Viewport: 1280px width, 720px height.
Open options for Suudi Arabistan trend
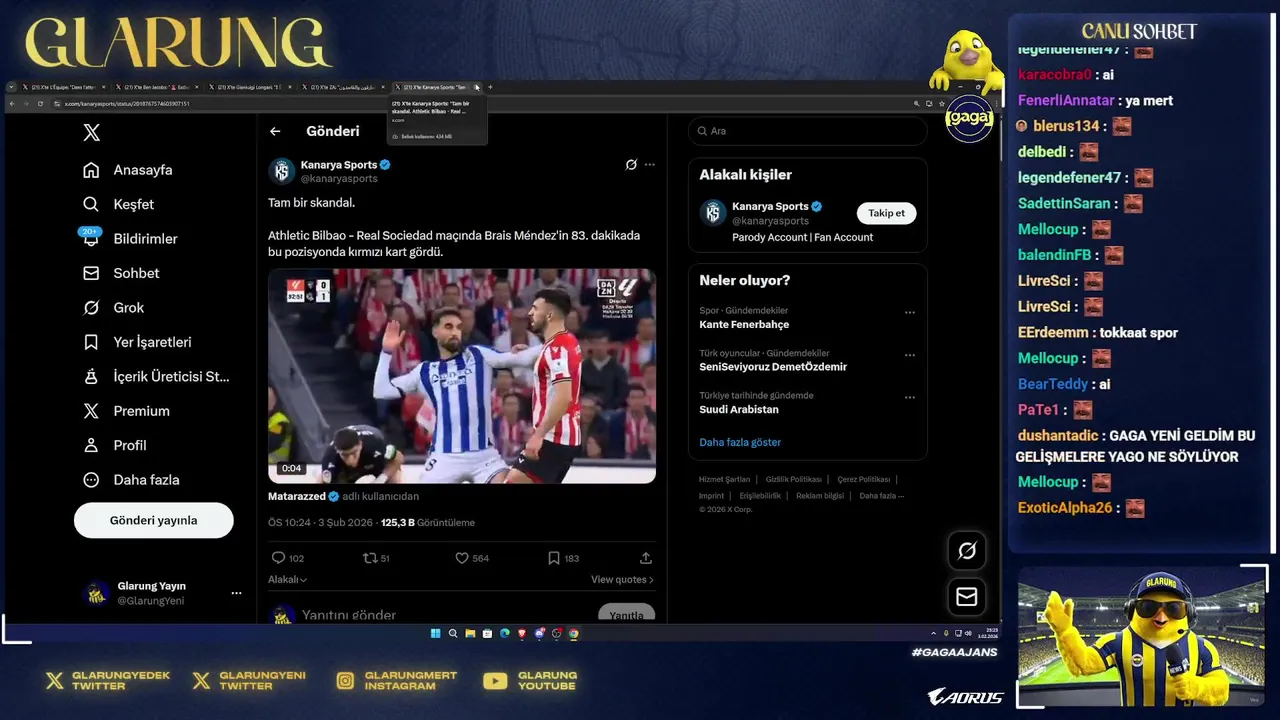click(x=910, y=397)
